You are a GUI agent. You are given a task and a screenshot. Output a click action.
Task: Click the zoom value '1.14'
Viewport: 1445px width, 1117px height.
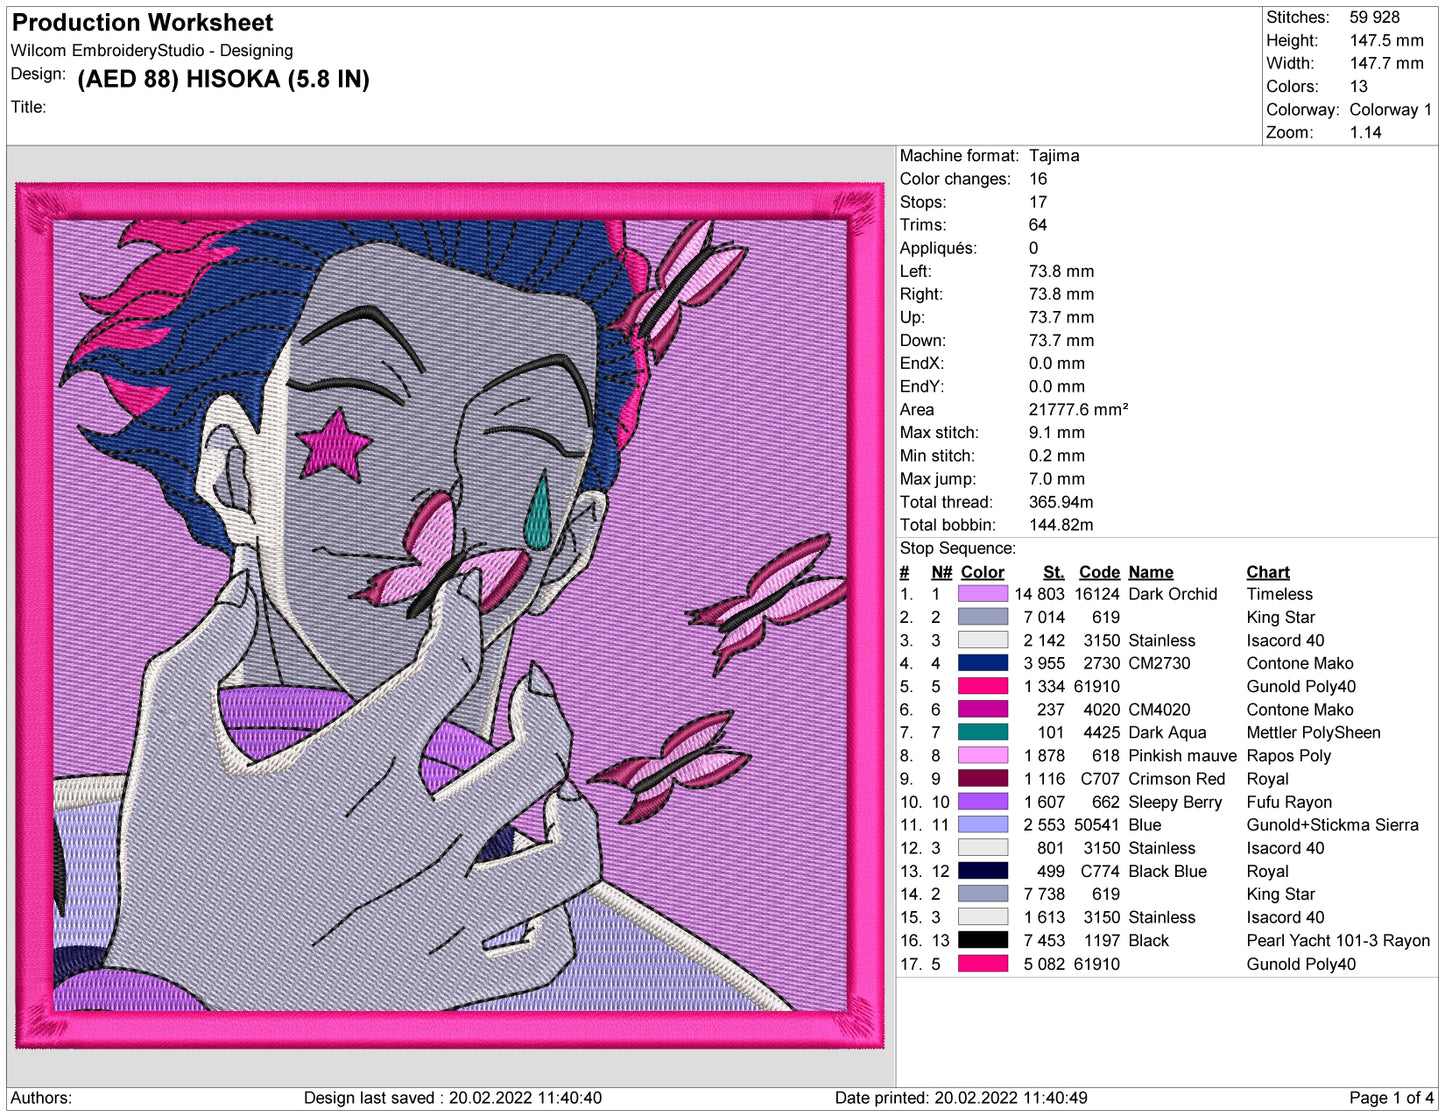(1365, 133)
